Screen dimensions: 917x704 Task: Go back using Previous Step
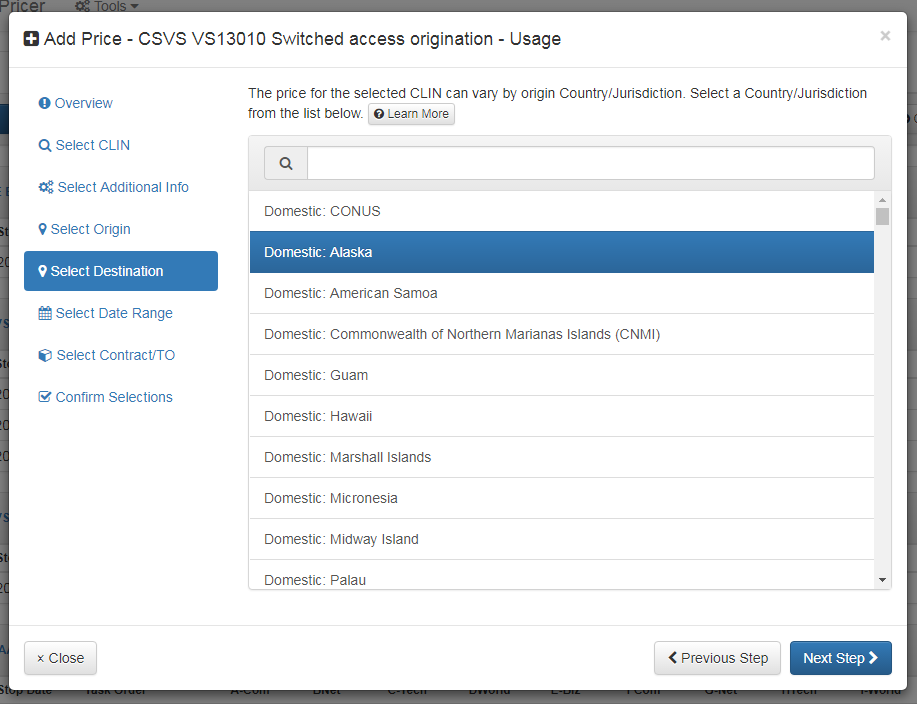717,658
